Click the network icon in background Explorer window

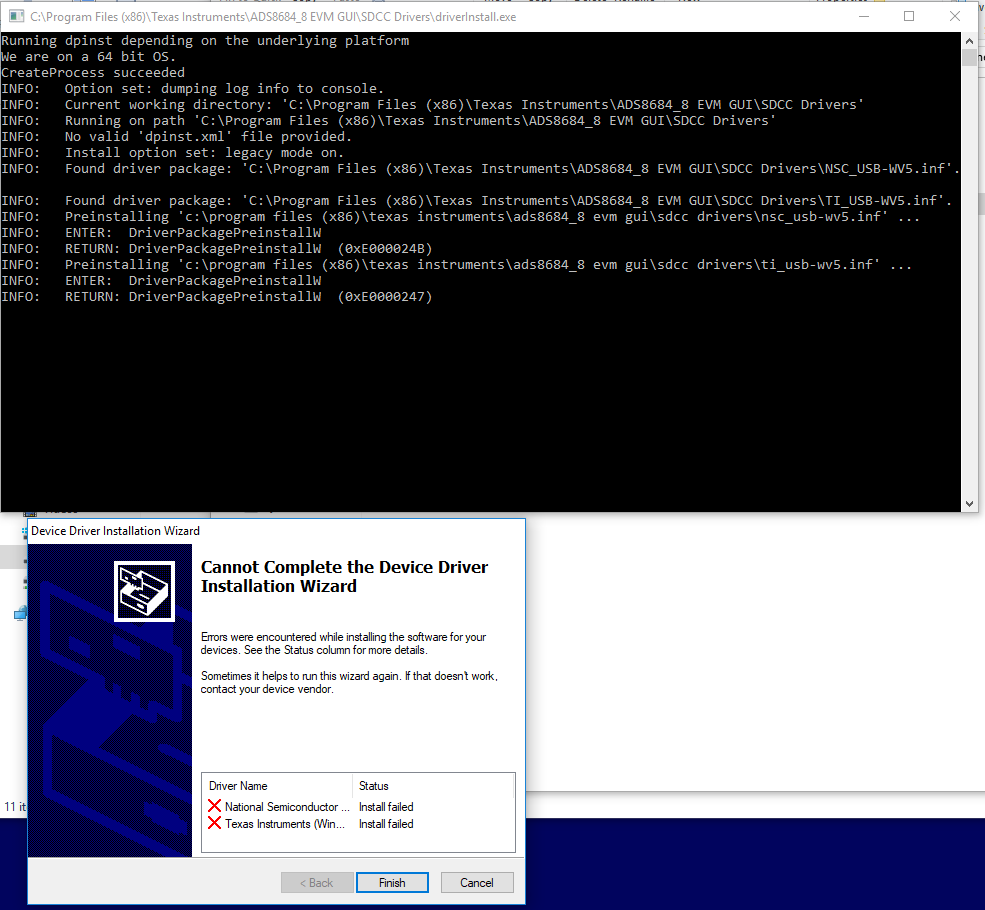[x=20, y=613]
